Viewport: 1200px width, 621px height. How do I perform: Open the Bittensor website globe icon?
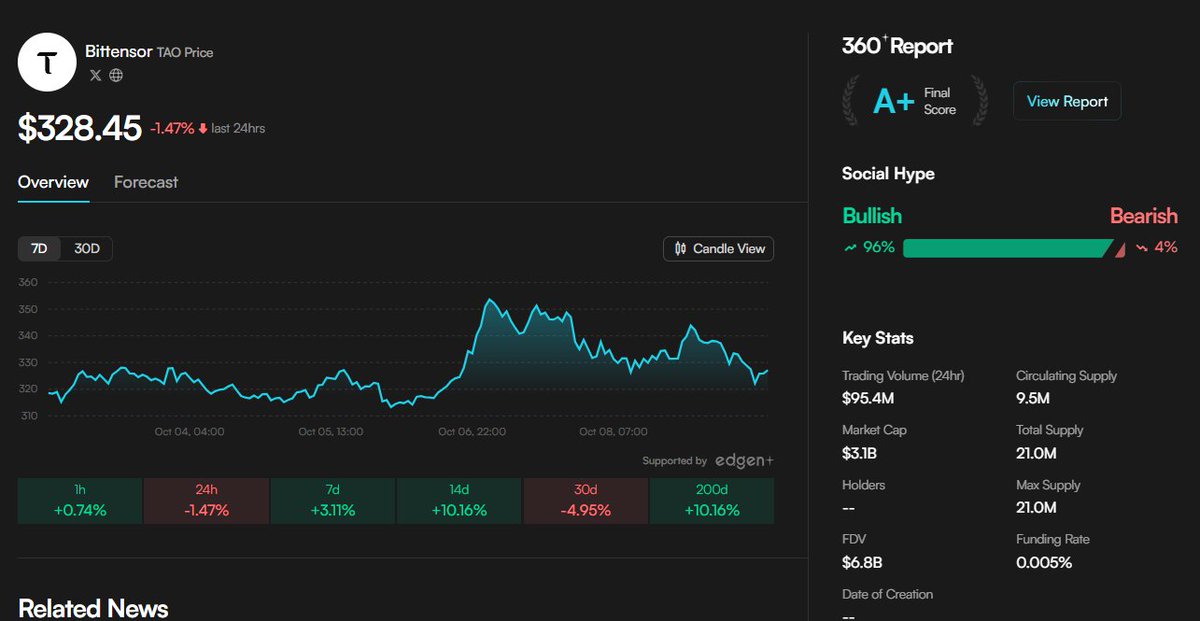[x=116, y=75]
